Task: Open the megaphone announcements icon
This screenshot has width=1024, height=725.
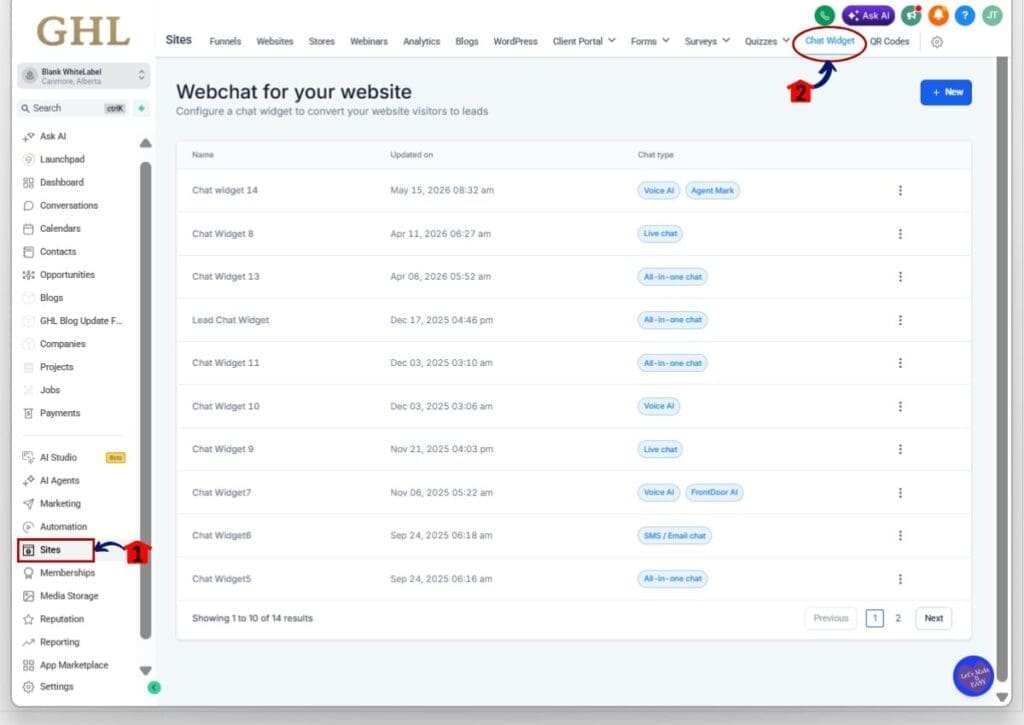Action: (911, 15)
